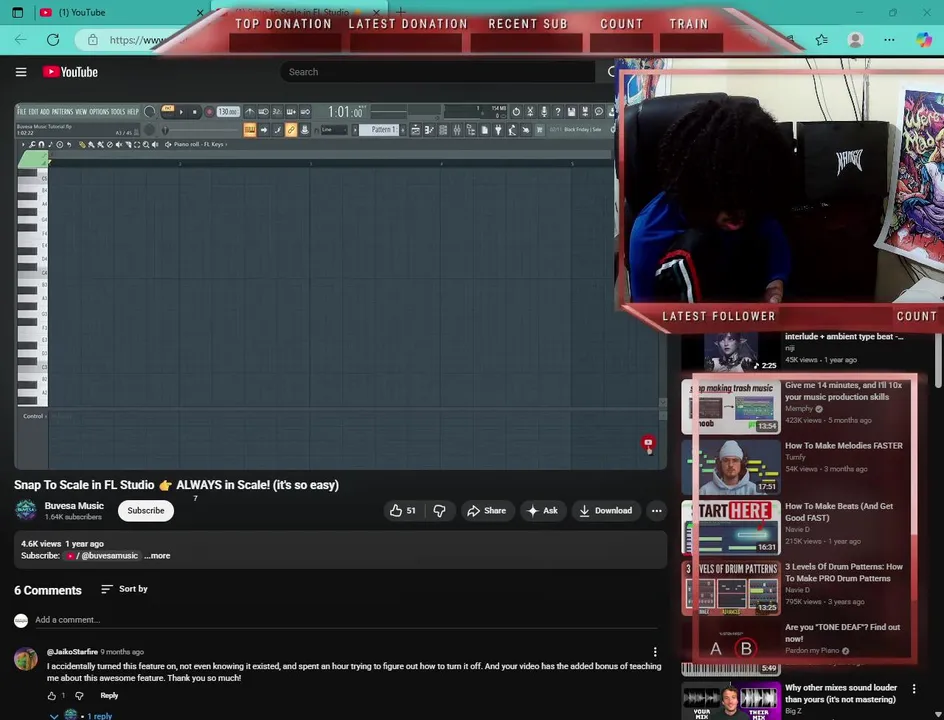
Task: Click the red channel watermark on video
Action: (x=648, y=444)
